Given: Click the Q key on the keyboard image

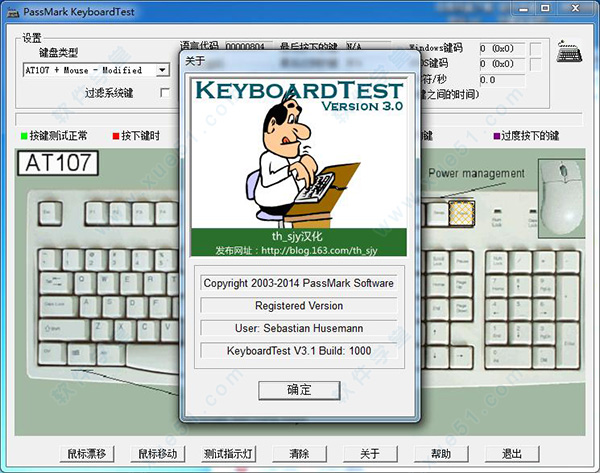Looking at the screenshot, I should 85,283.
